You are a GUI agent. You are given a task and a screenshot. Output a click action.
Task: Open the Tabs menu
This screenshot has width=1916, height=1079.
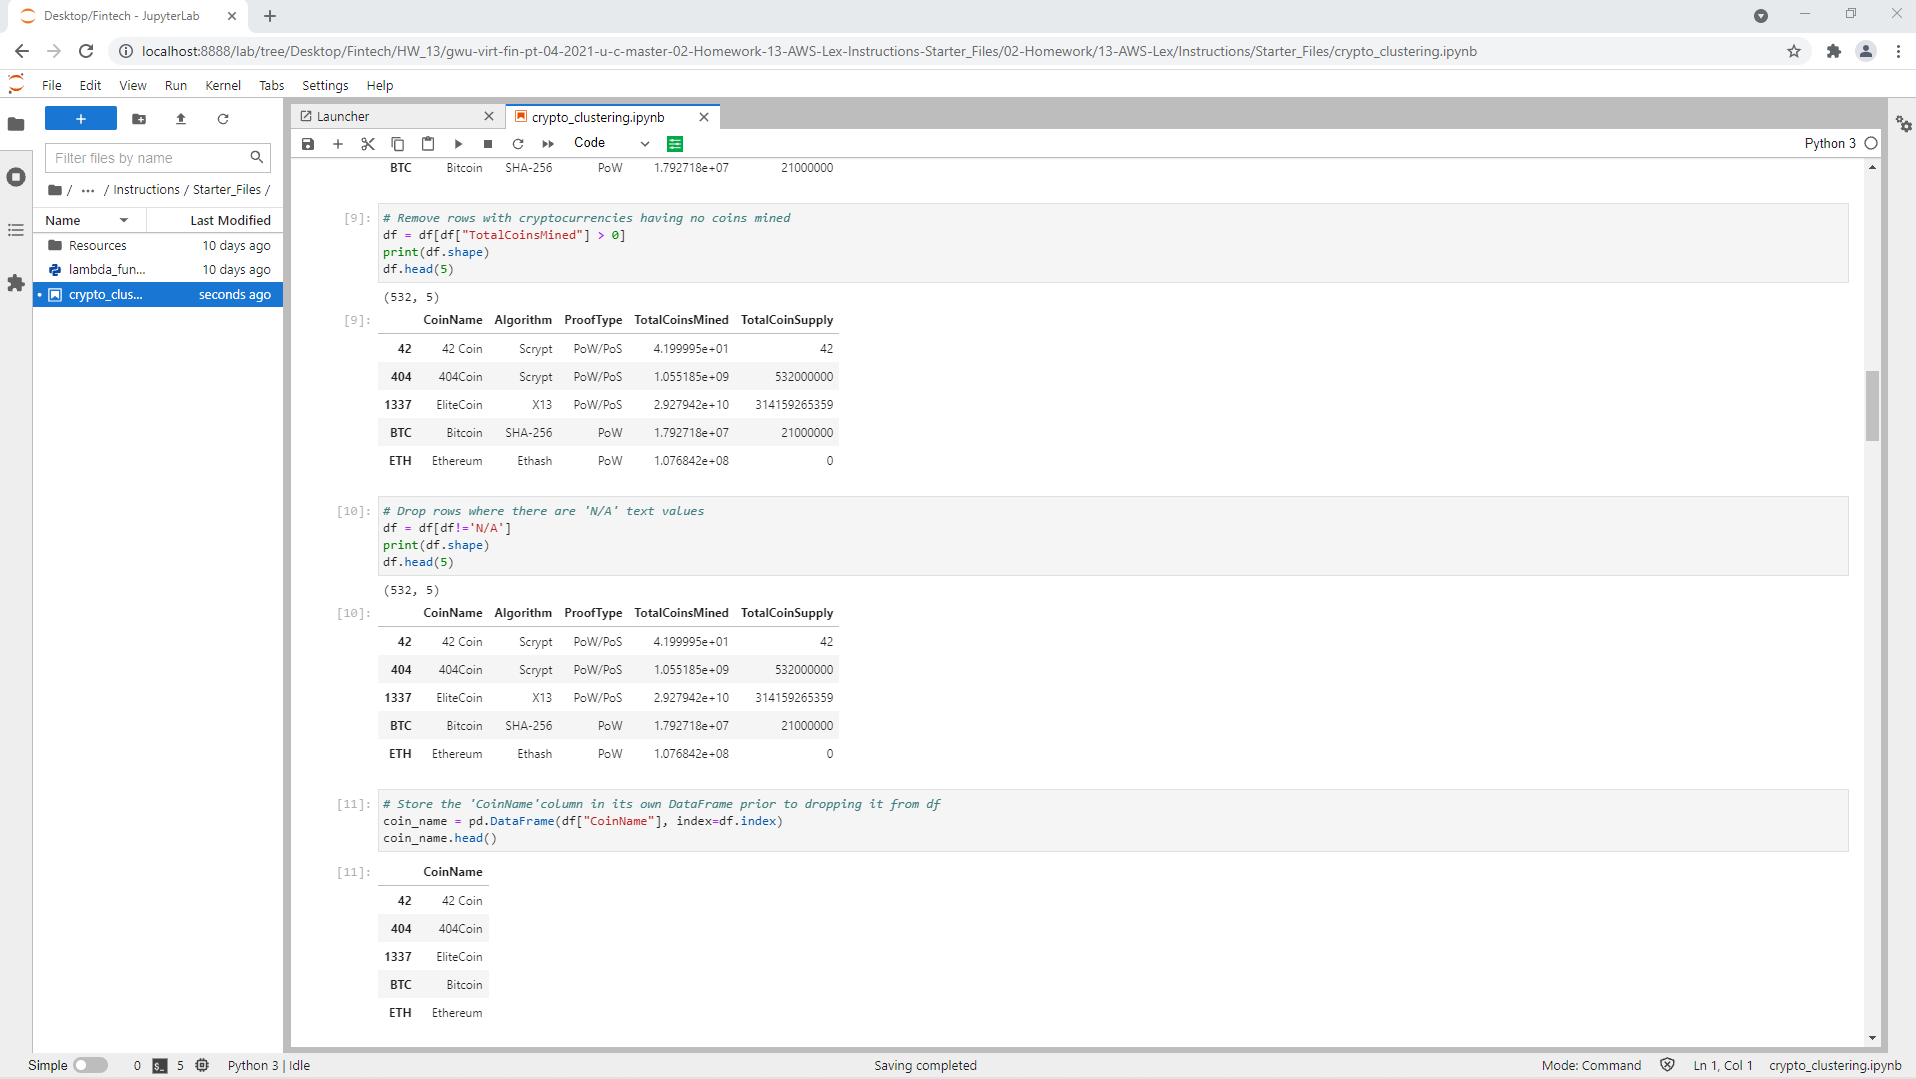coord(271,86)
